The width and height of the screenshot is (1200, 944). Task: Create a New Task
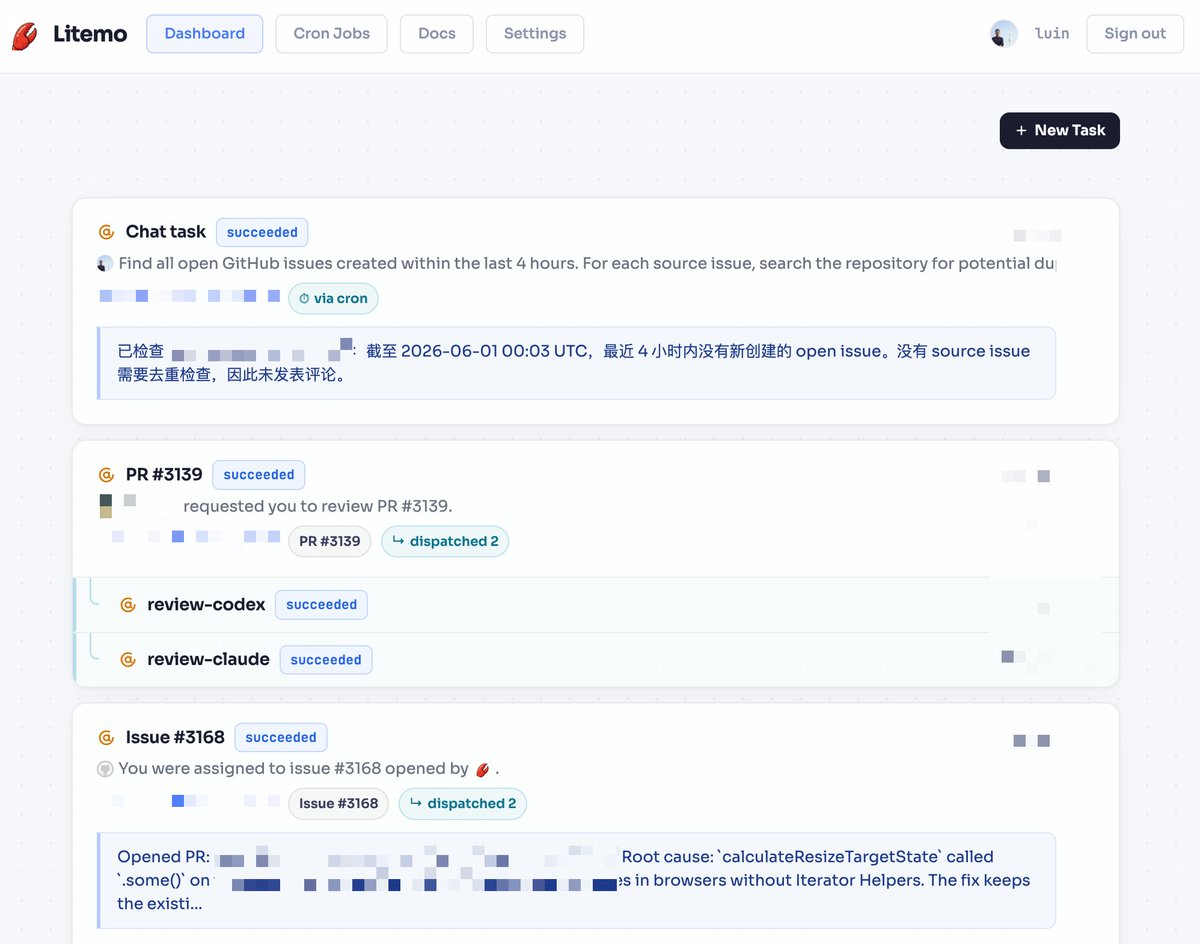(x=1060, y=130)
